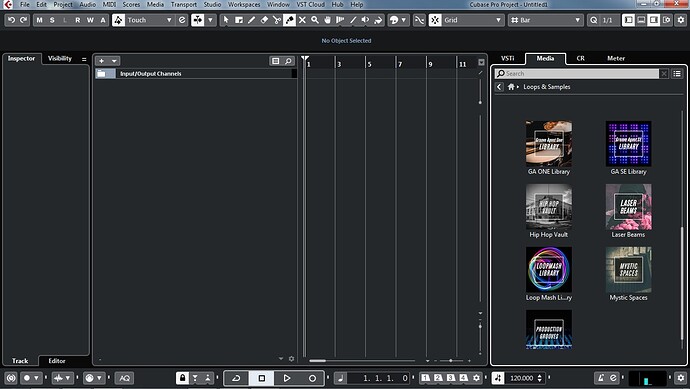690x389 pixels.
Task: Select the Draw pencil tool
Action: (x=251, y=20)
